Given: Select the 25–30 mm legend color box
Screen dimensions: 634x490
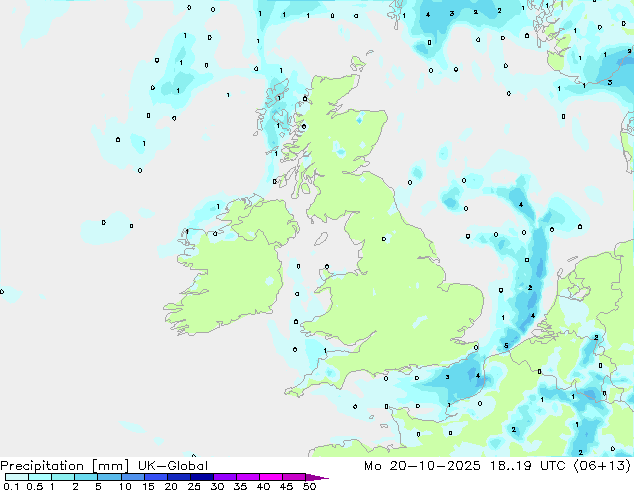Looking at the screenshot, I should coord(202,477).
